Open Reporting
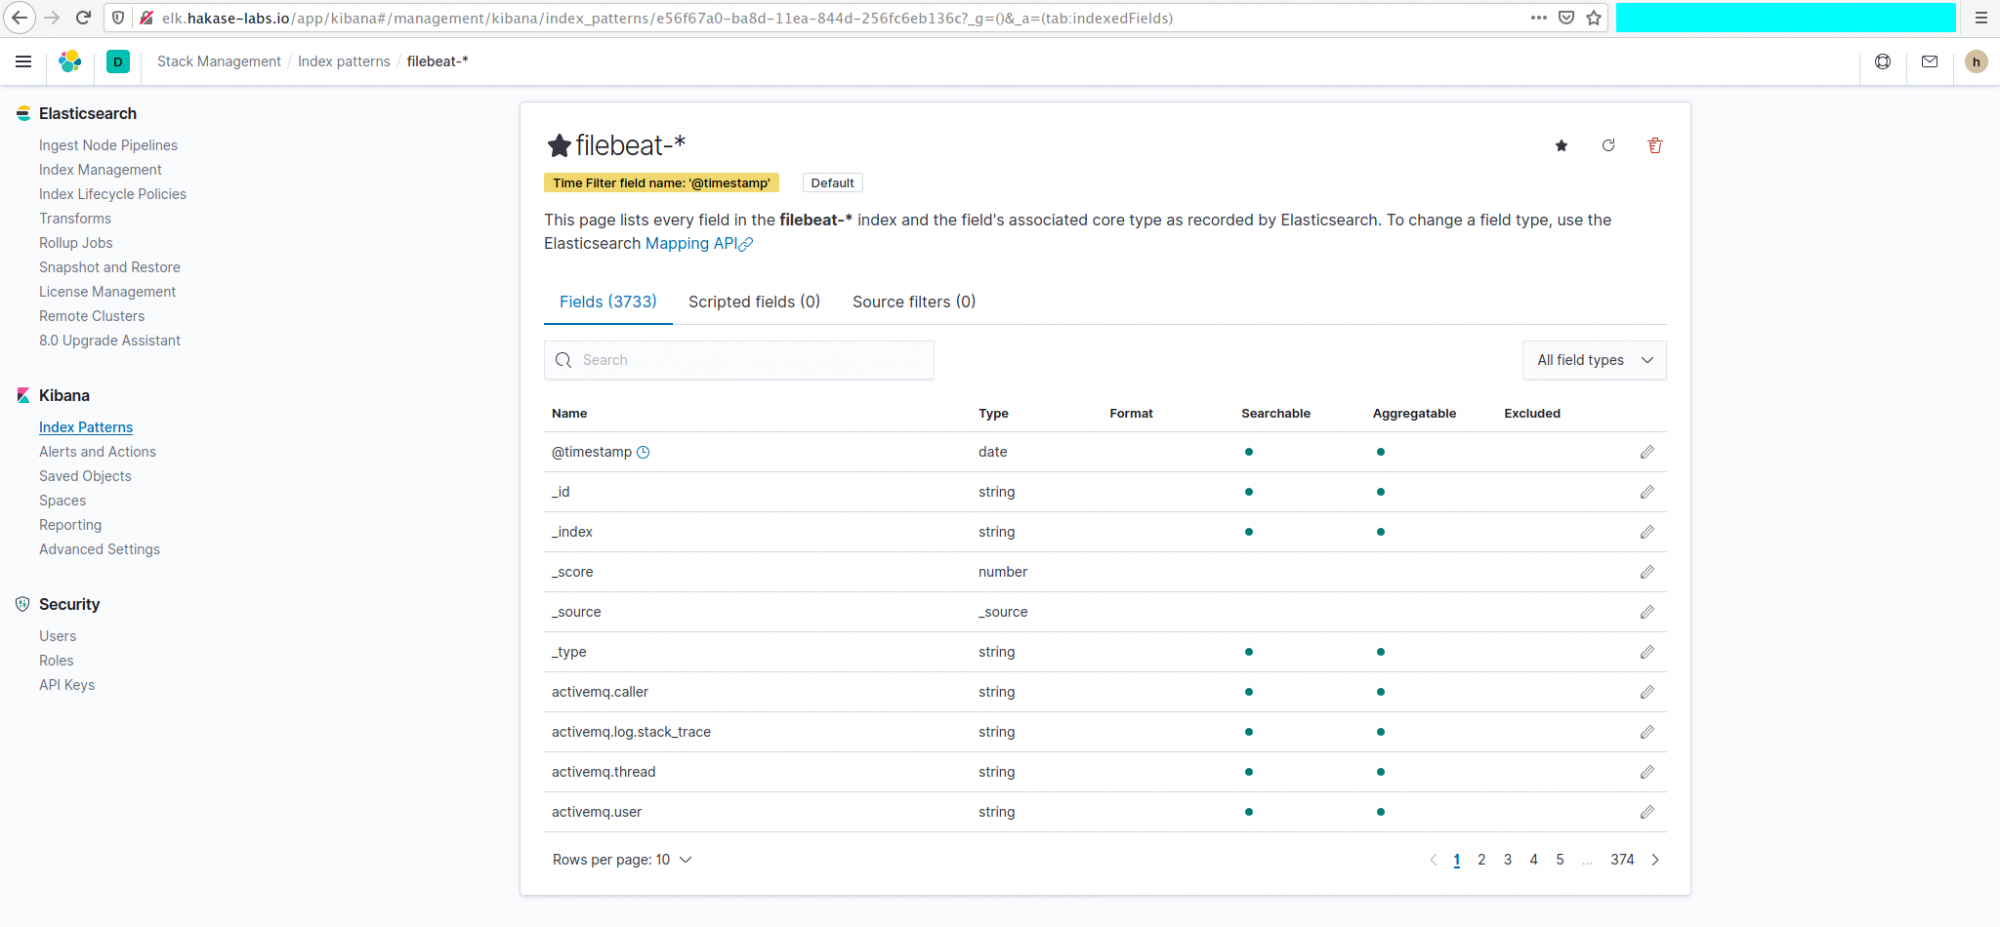Image resolution: width=2000 pixels, height=927 pixels. (70, 525)
